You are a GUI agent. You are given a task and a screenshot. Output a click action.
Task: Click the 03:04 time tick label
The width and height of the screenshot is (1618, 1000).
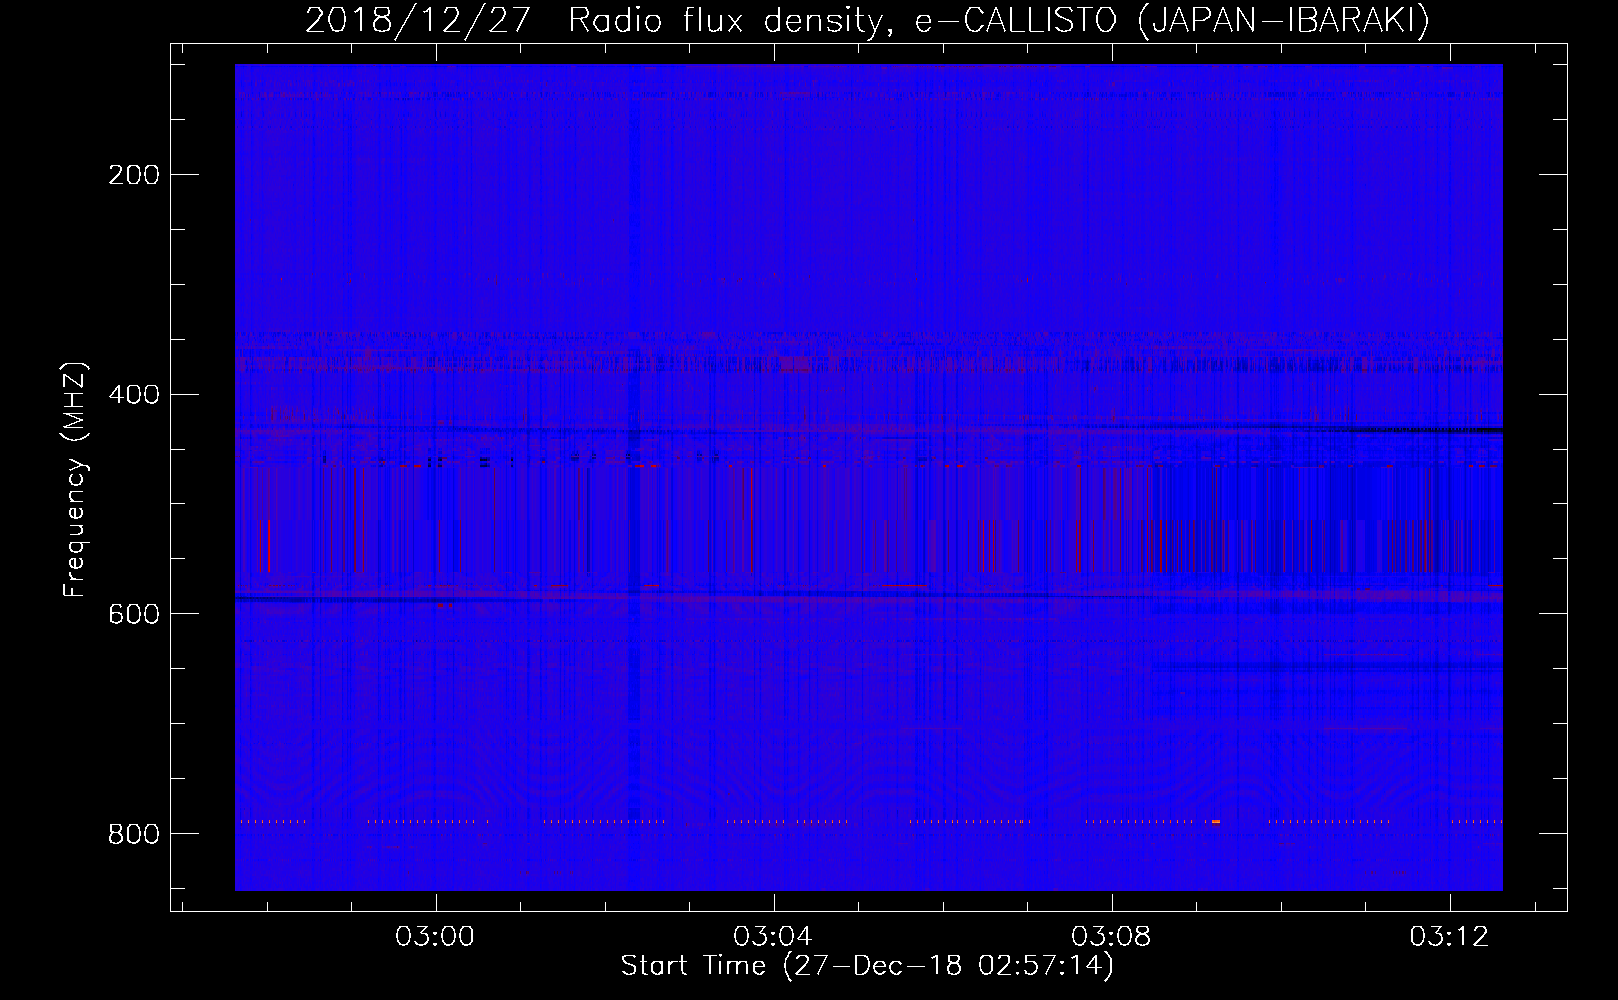pos(773,937)
